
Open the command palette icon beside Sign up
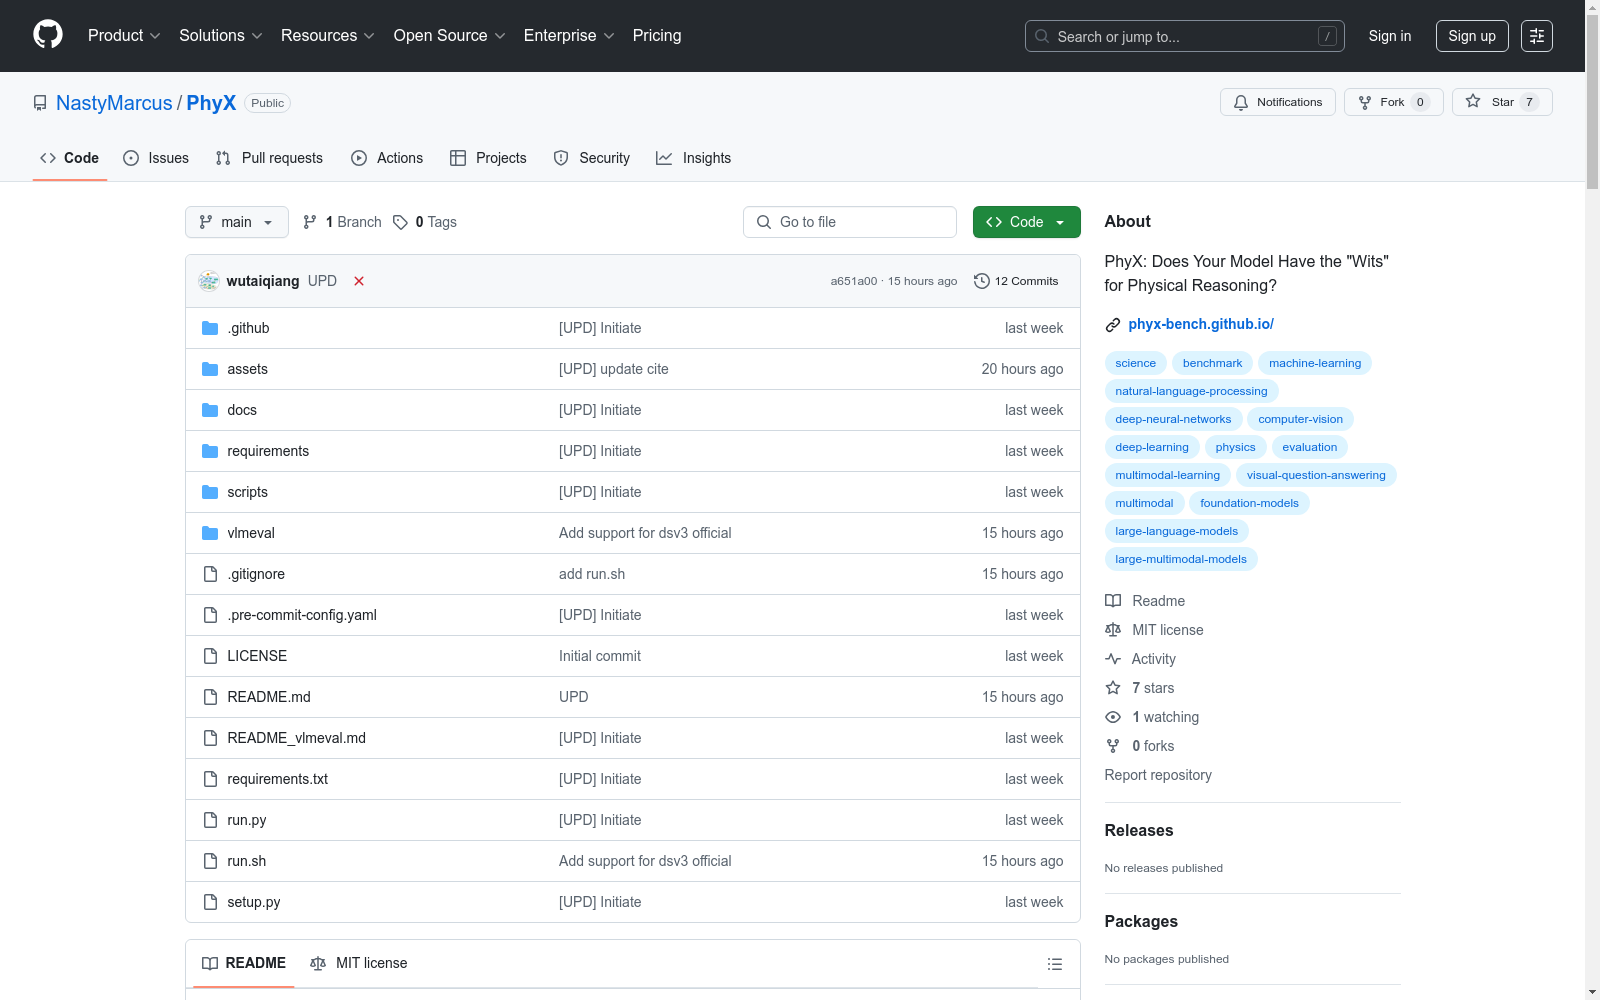(1537, 36)
